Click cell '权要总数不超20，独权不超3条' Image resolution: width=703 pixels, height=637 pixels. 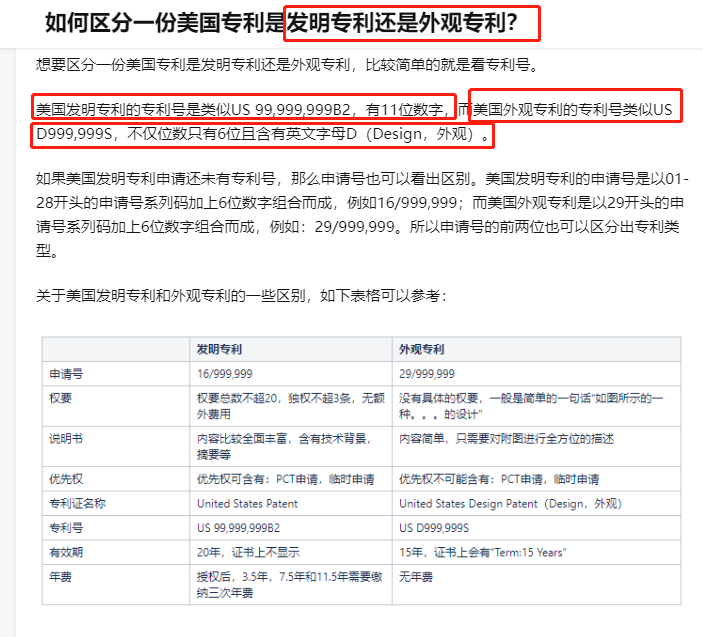pyautogui.click(x=291, y=406)
